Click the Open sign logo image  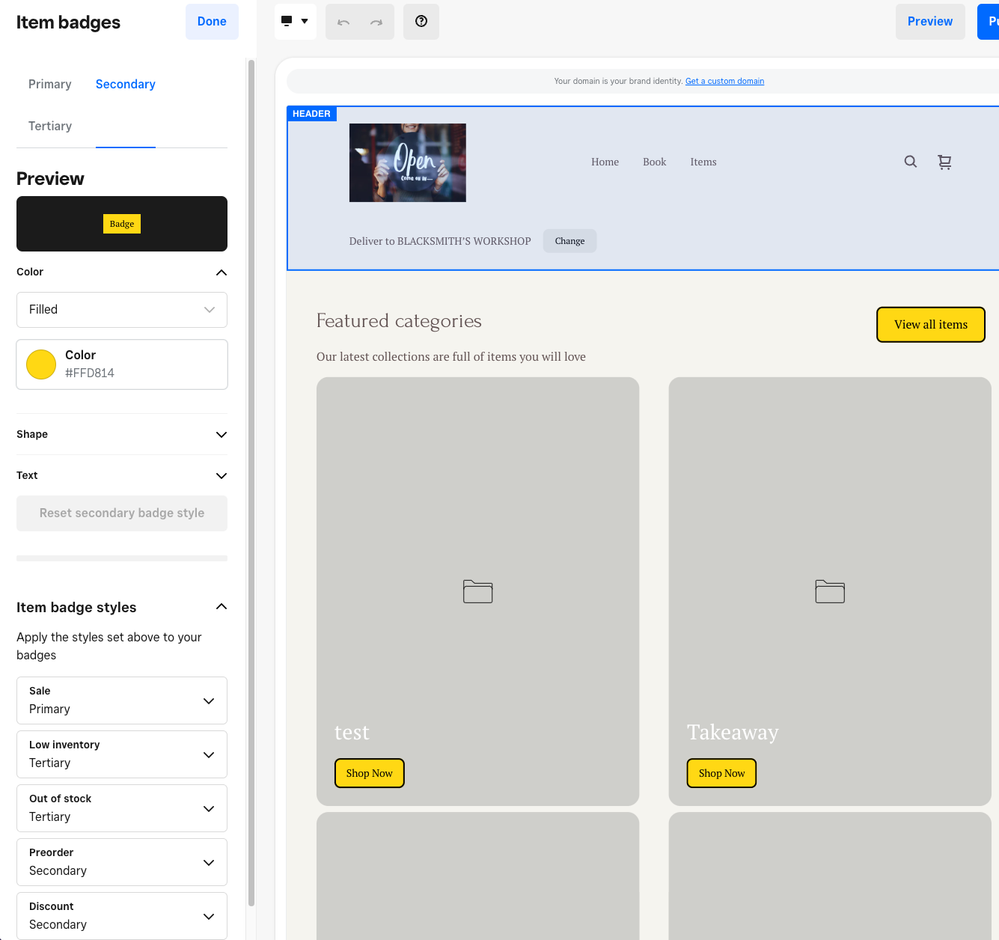[x=407, y=163]
